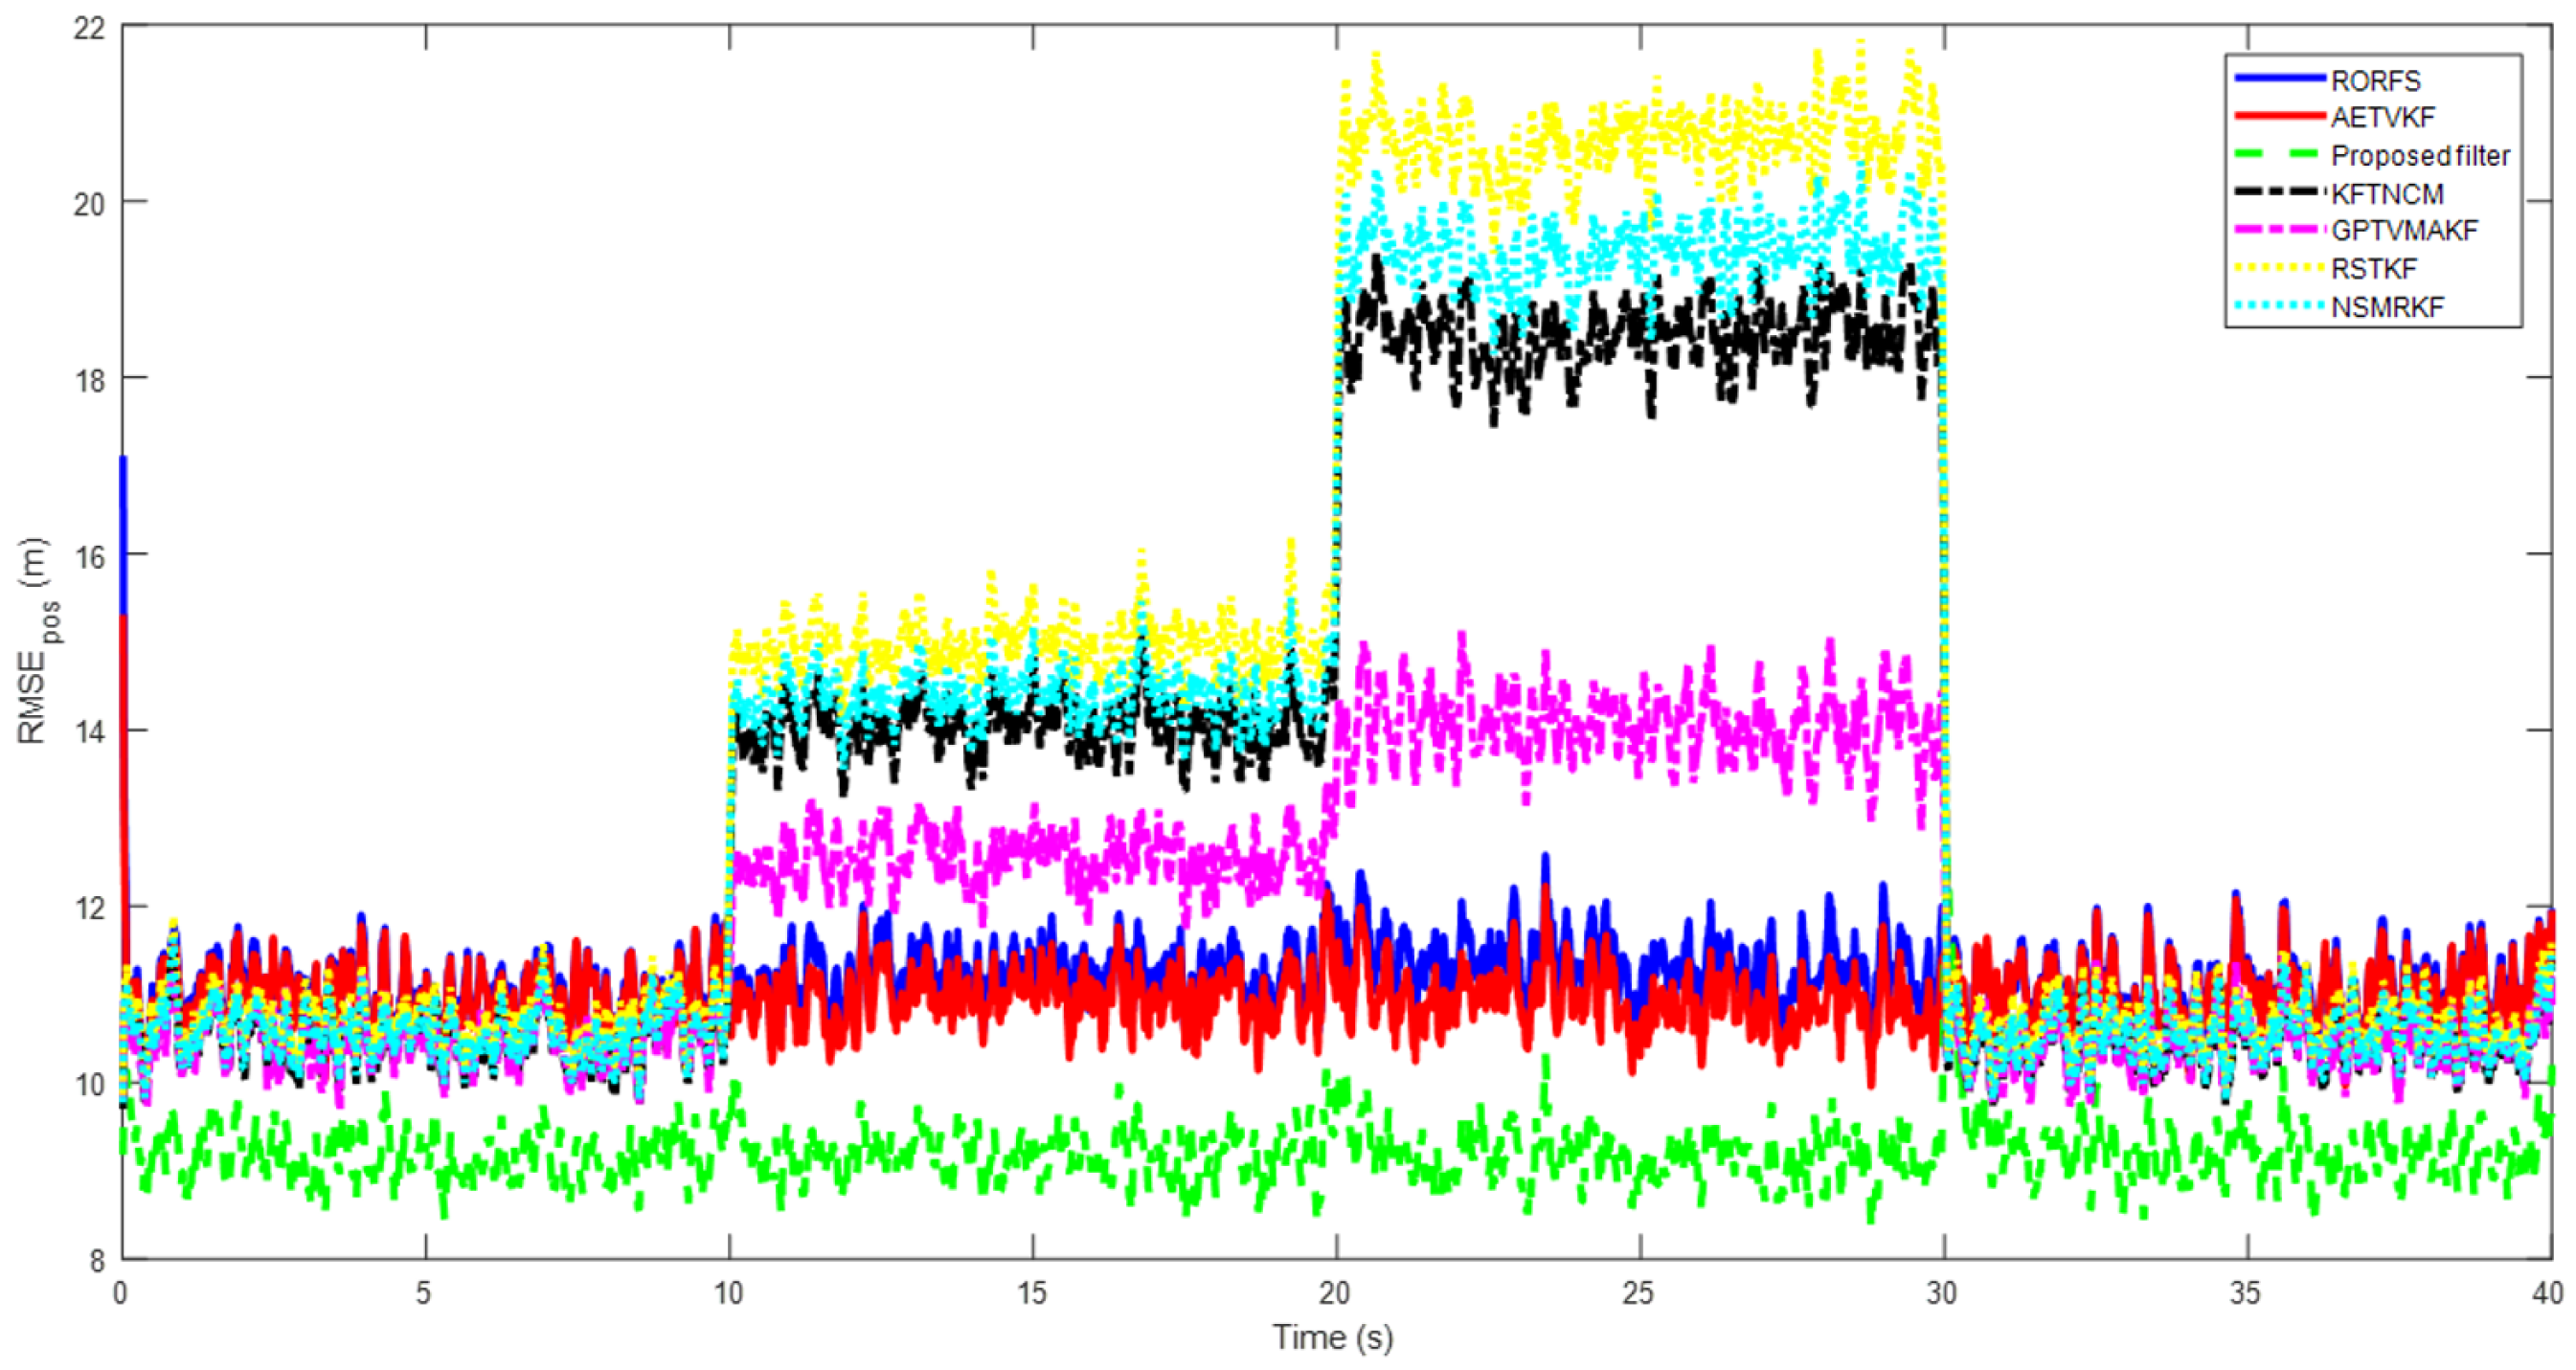2576x1370 pixels.
Task: Click yellow dotted sample beside RSTKF
Action: pos(2280,267)
